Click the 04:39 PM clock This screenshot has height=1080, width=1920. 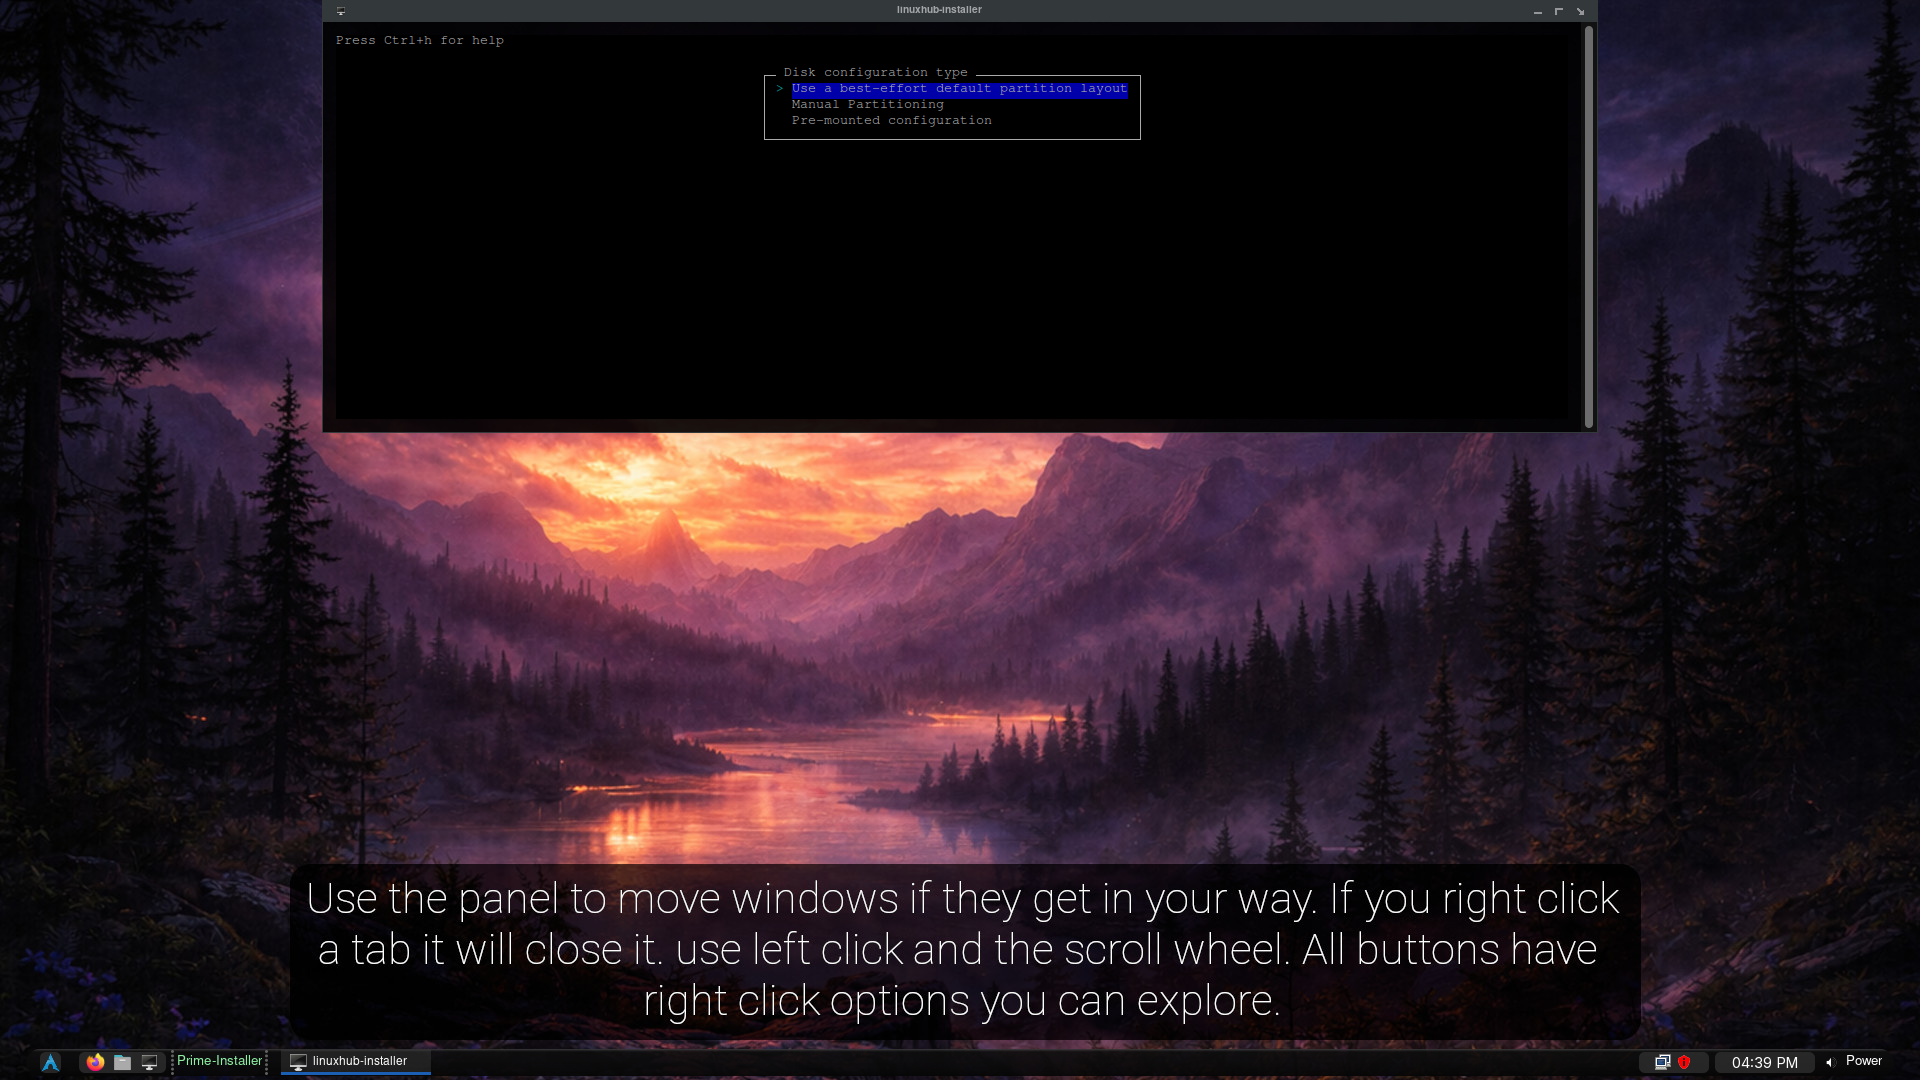(x=1764, y=1062)
